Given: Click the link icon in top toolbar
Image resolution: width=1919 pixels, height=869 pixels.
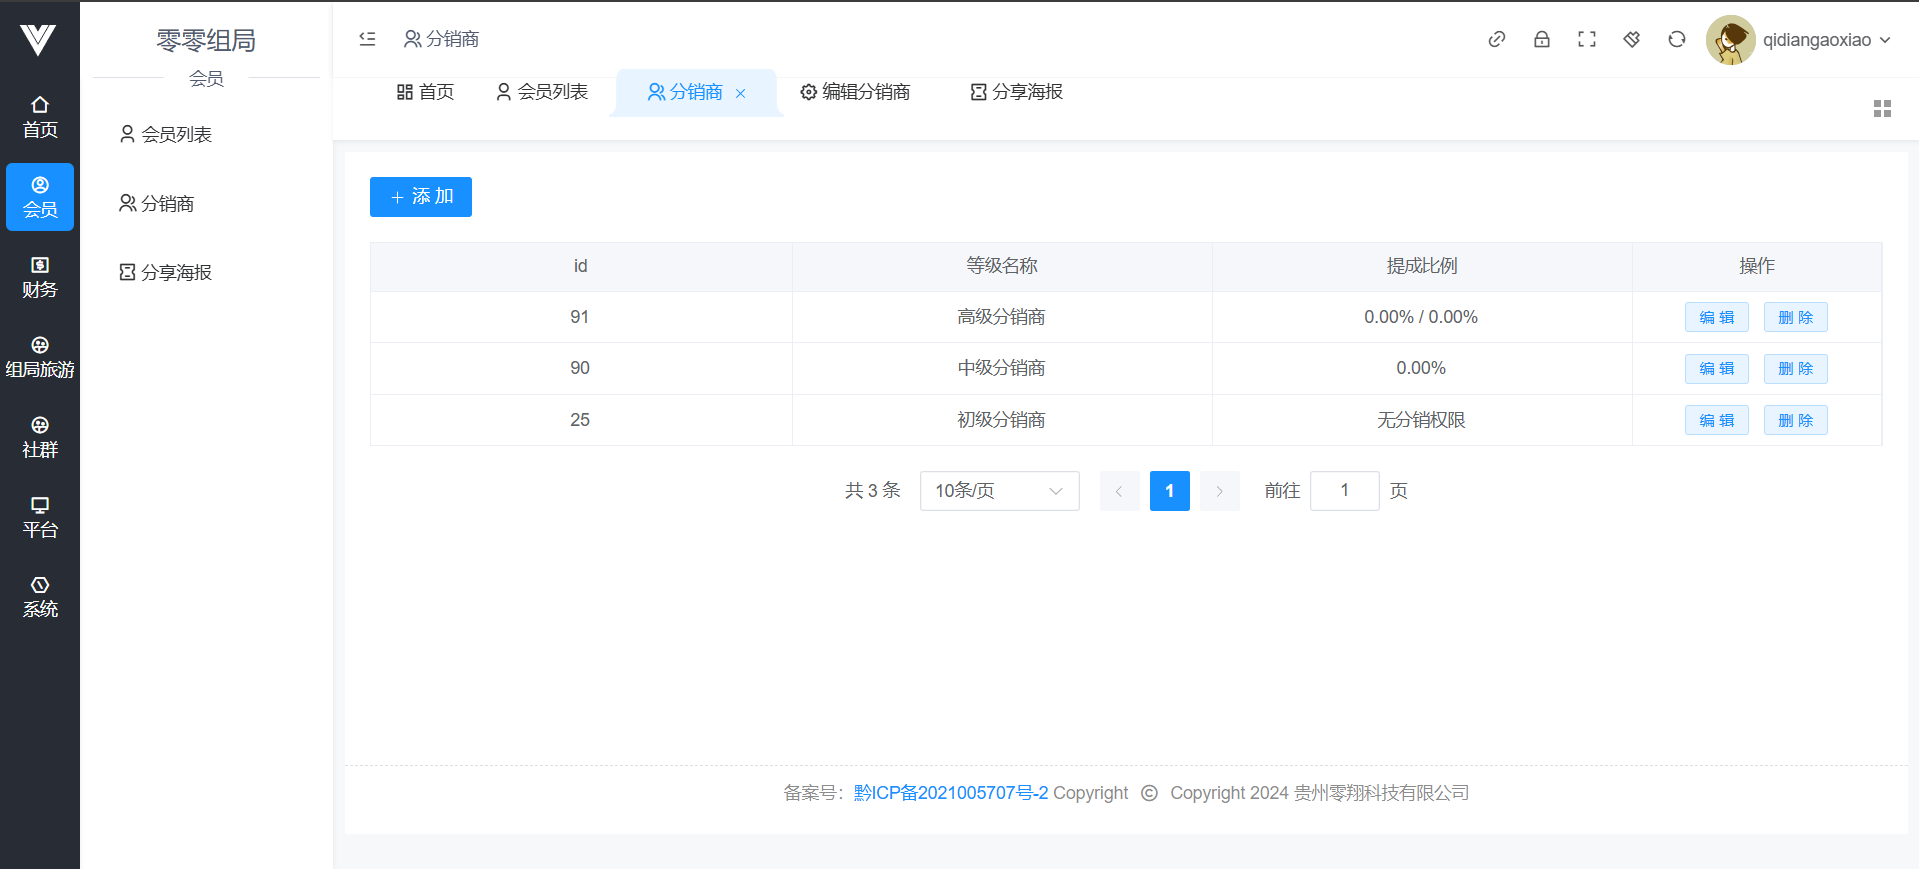Looking at the screenshot, I should (1496, 39).
